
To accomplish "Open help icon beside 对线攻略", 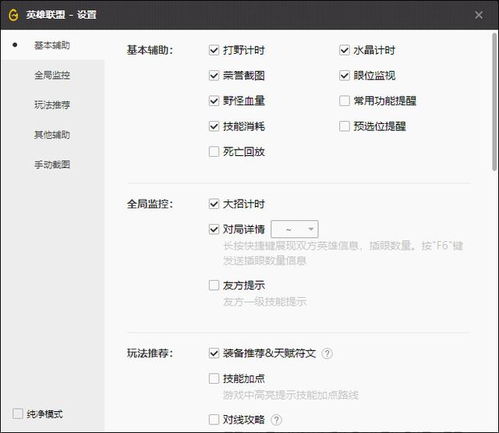I will (276, 420).
